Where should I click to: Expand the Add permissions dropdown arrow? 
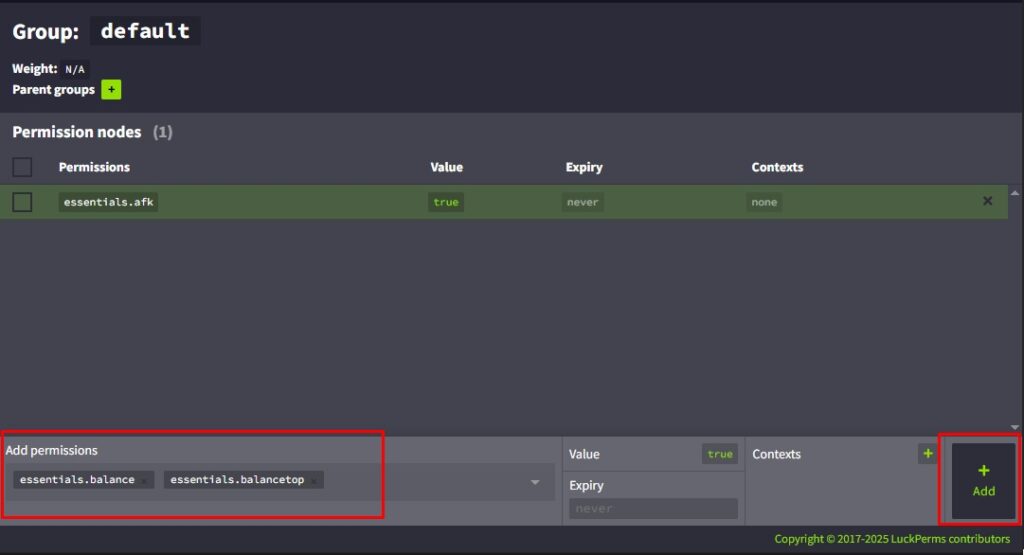(535, 482)
